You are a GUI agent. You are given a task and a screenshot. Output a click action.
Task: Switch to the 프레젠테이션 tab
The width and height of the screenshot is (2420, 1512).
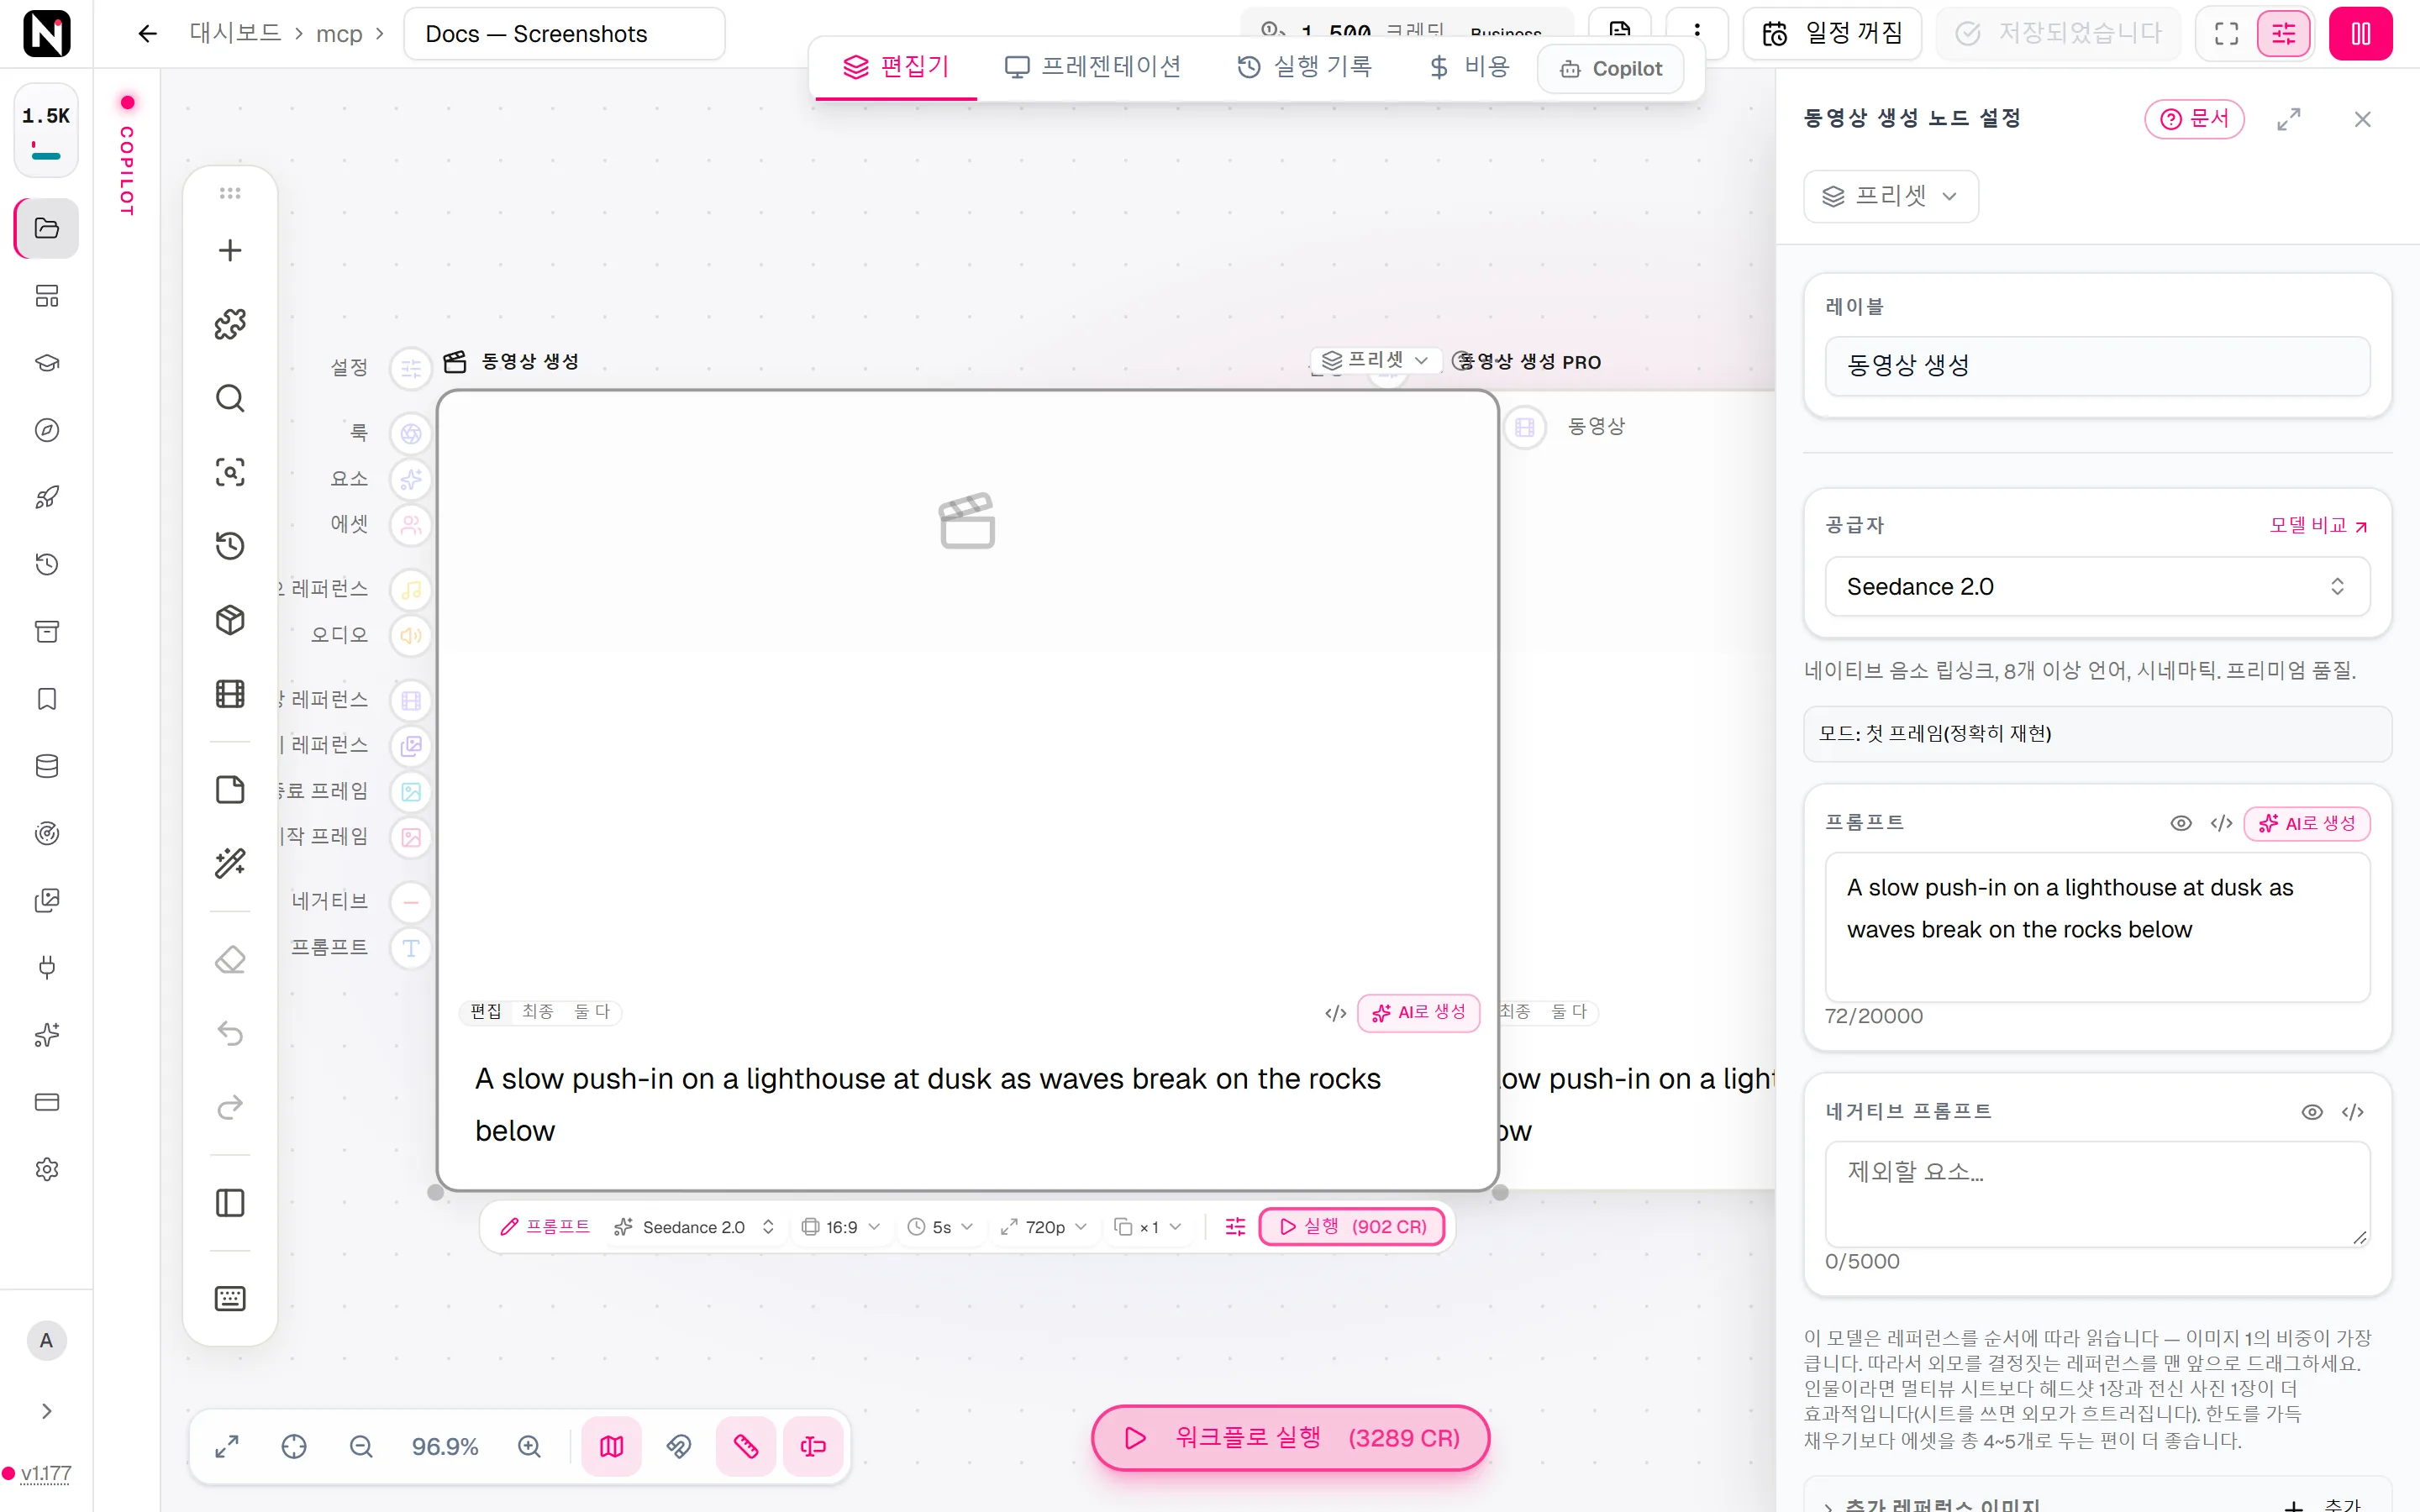[x=1093, y=67]
